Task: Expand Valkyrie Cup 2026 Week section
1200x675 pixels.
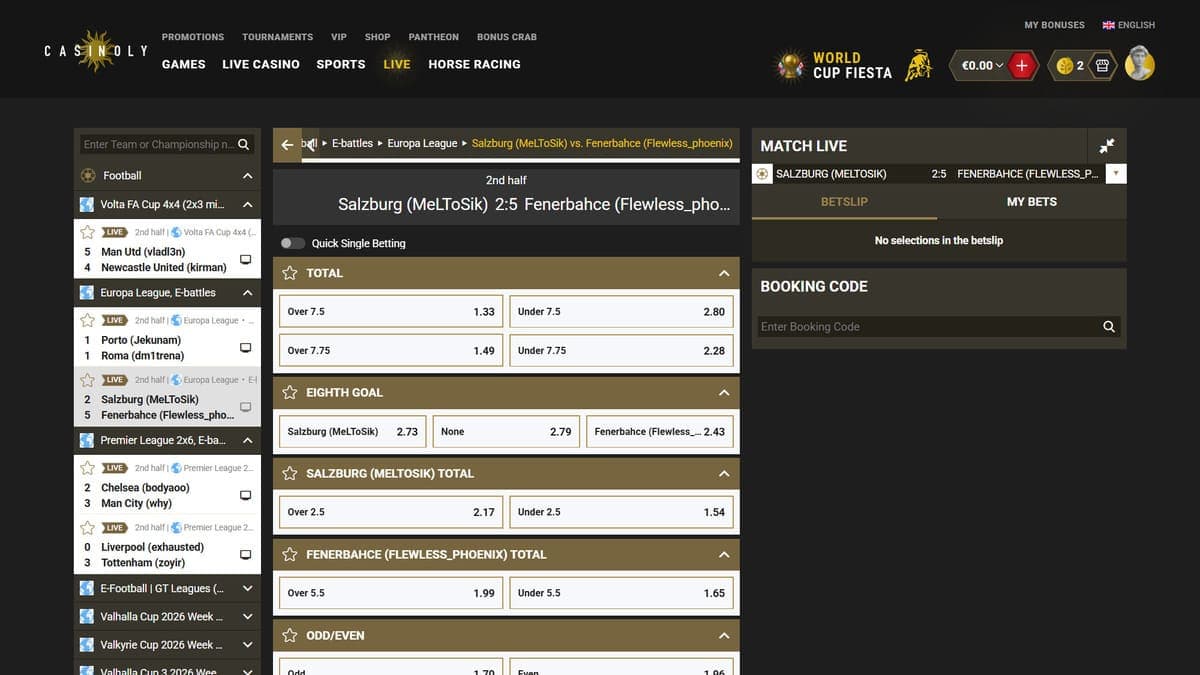Action: click(x=248, y=645)
